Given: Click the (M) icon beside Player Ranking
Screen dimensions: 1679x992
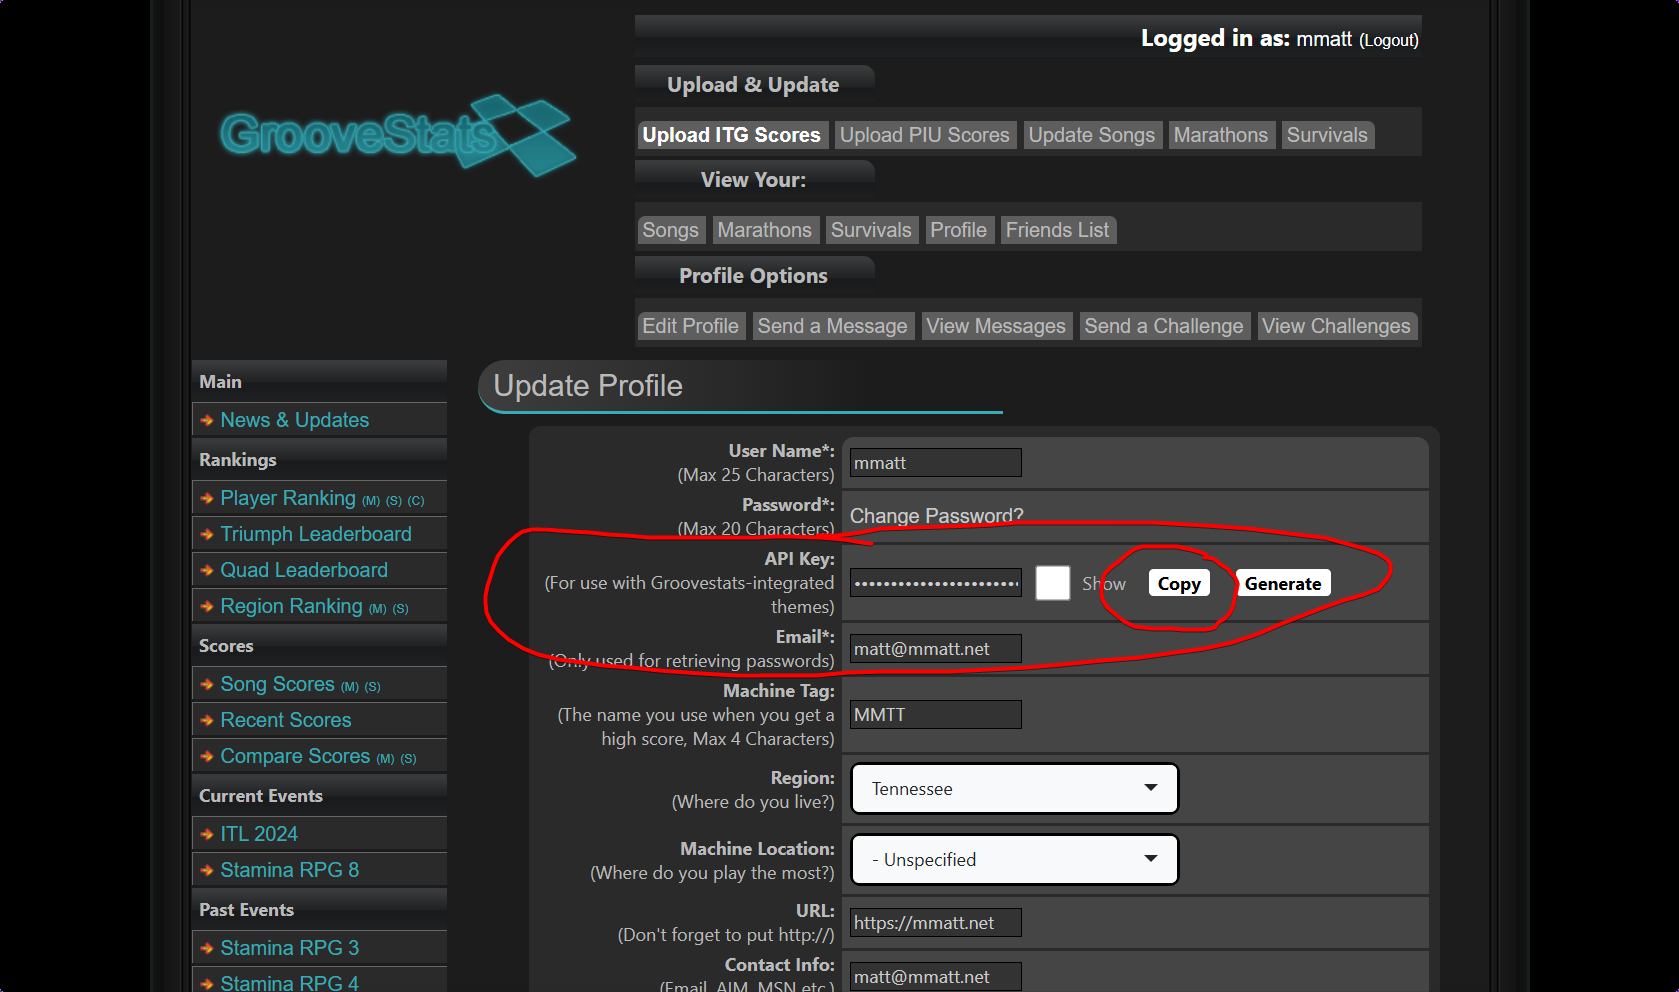Looking at the screenshot, I should pyautogui.click(x=371, y=501).
